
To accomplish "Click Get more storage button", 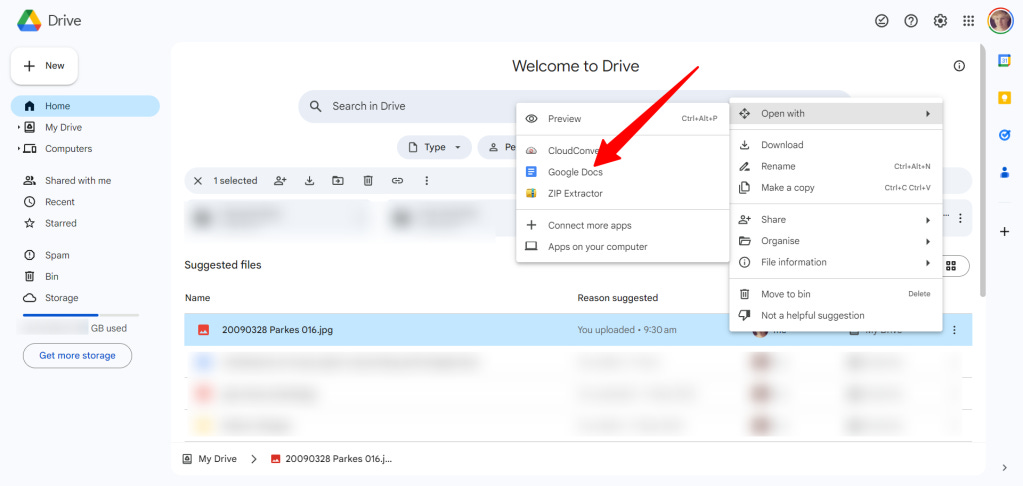I will click(x=77, y=356).
